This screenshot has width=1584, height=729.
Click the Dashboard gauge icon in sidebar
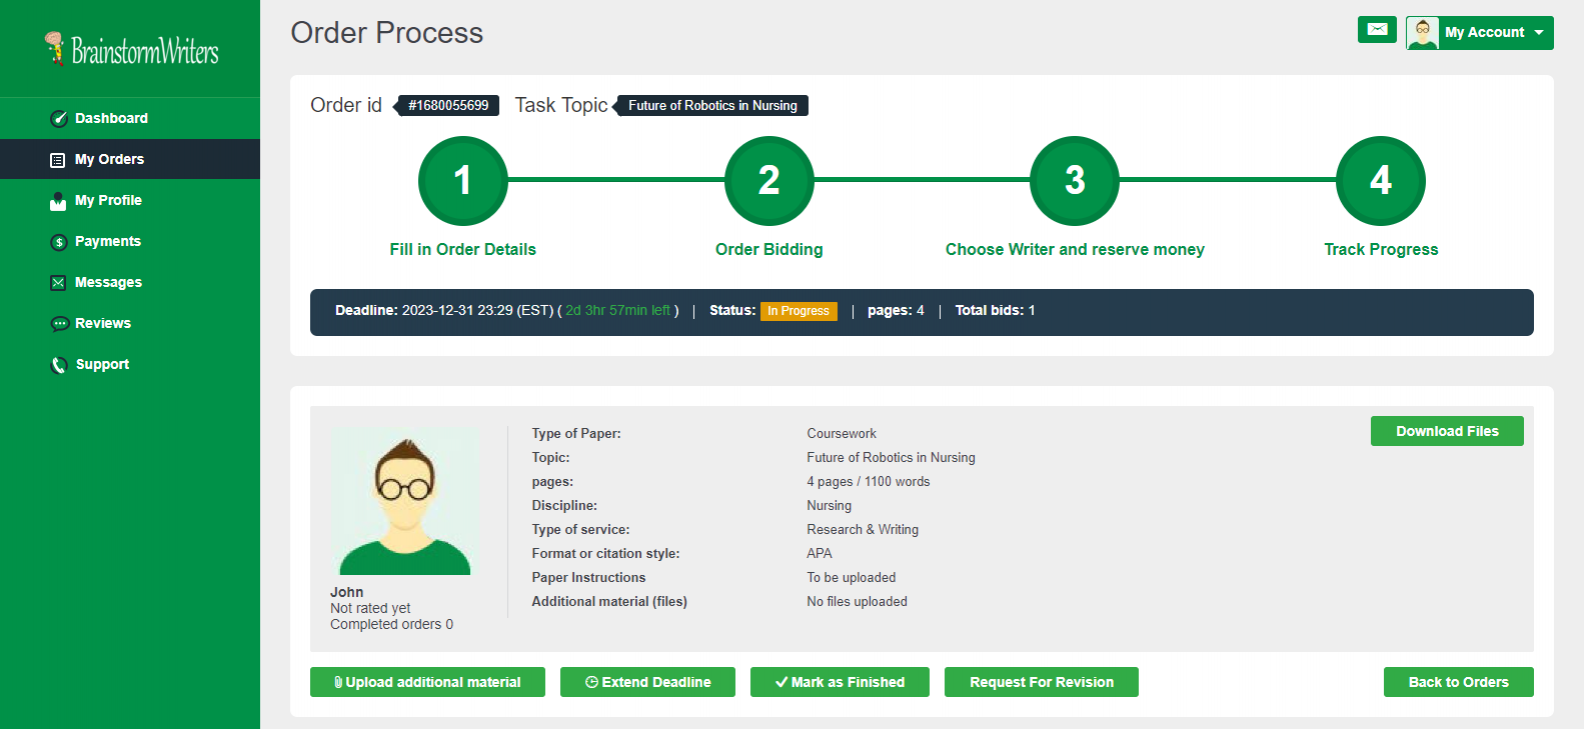(59, 119)
